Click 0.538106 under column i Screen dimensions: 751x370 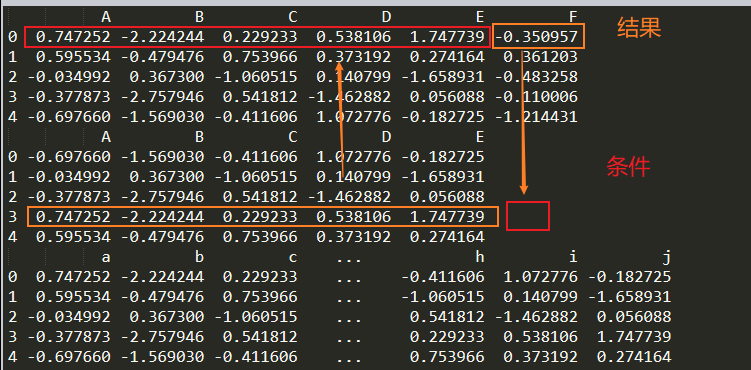point(541,336)
